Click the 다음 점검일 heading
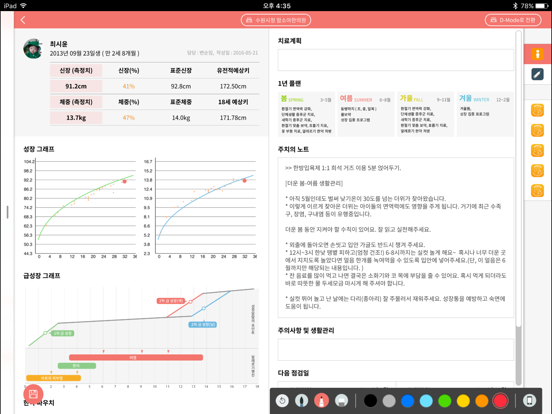This screenshot has height=414, width=552. point(293,373)
